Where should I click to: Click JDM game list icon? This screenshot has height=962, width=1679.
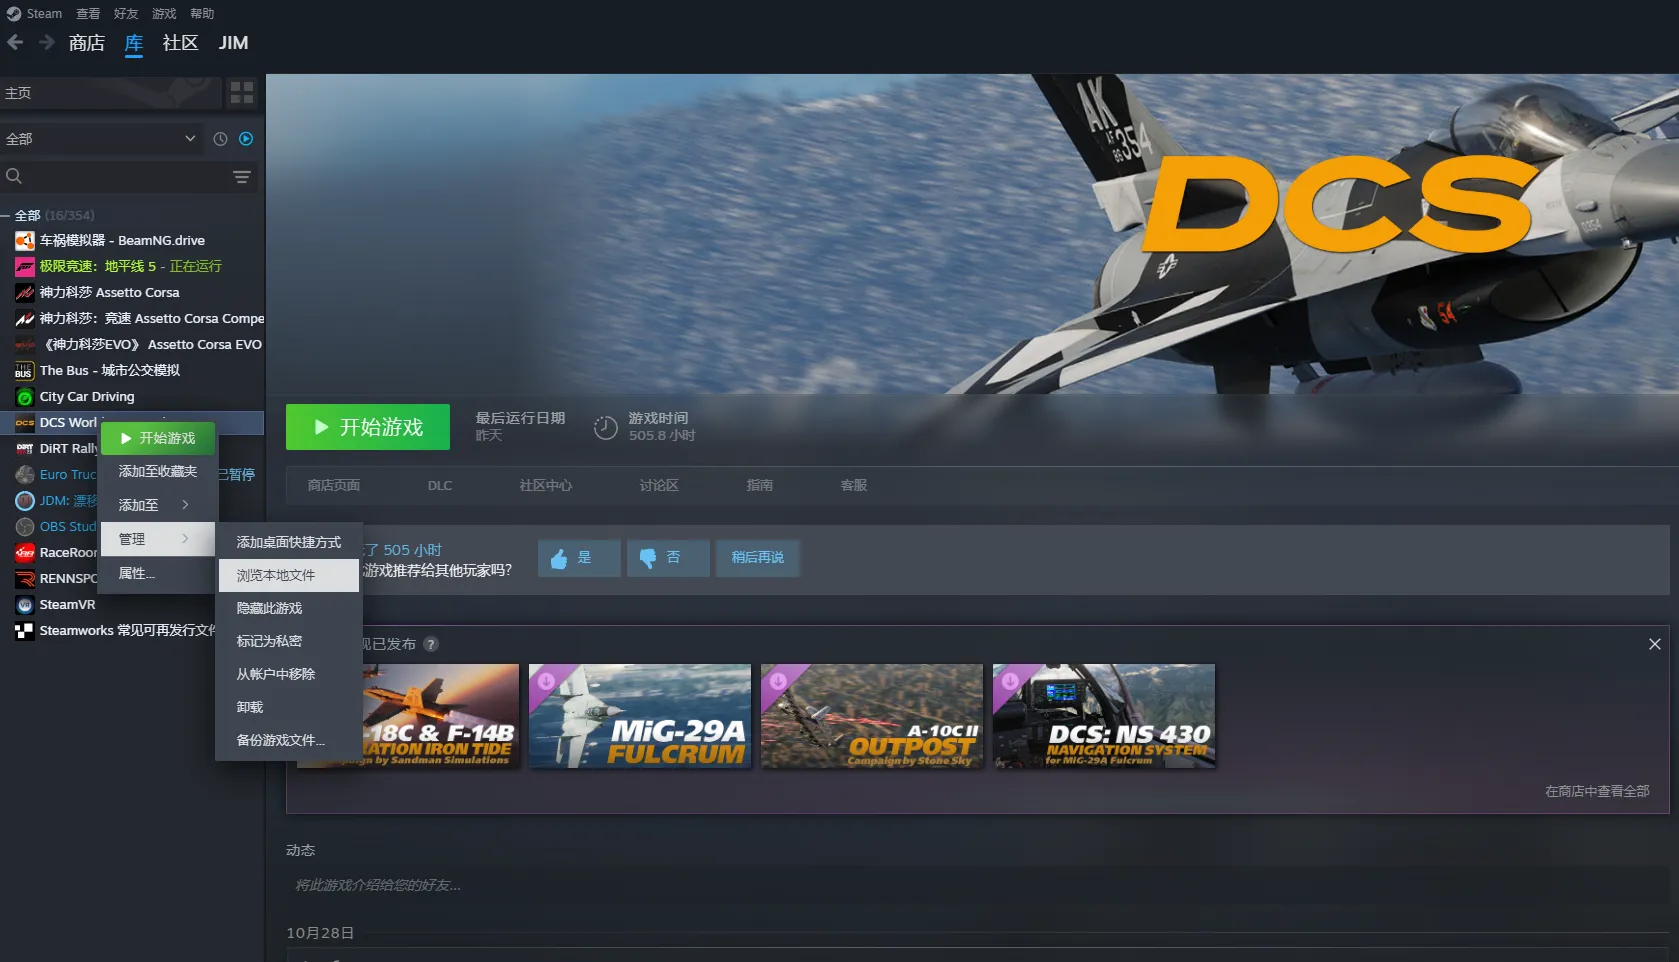point(25,500)
